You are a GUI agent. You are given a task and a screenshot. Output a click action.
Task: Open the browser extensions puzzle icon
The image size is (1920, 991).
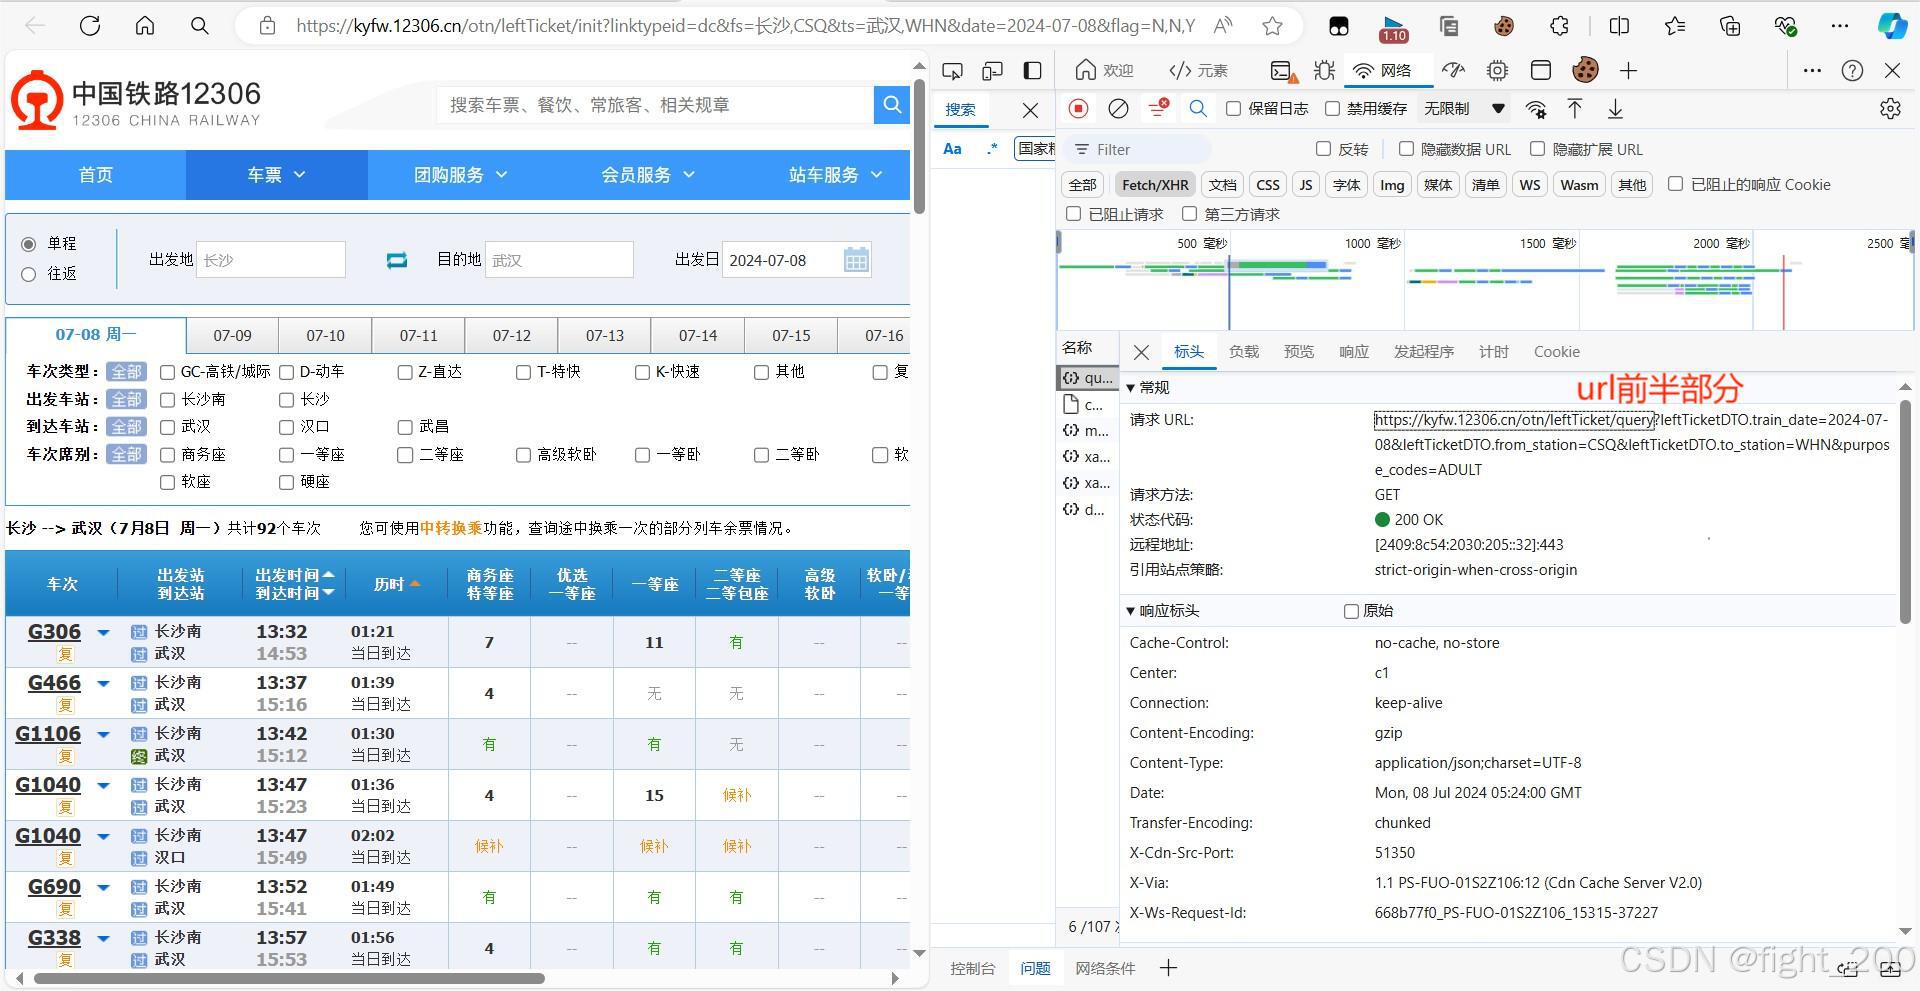click(1559, 26)
